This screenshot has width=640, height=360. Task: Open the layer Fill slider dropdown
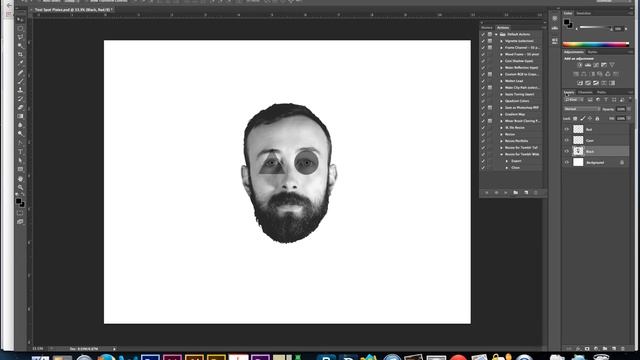(x=629, y=118)
